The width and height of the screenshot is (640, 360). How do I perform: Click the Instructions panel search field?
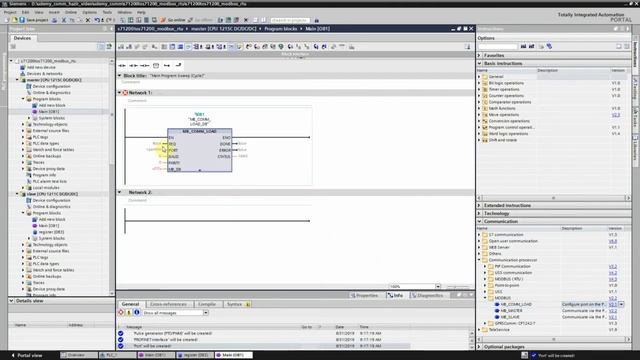pyautogui.click(x=498, y=47)
